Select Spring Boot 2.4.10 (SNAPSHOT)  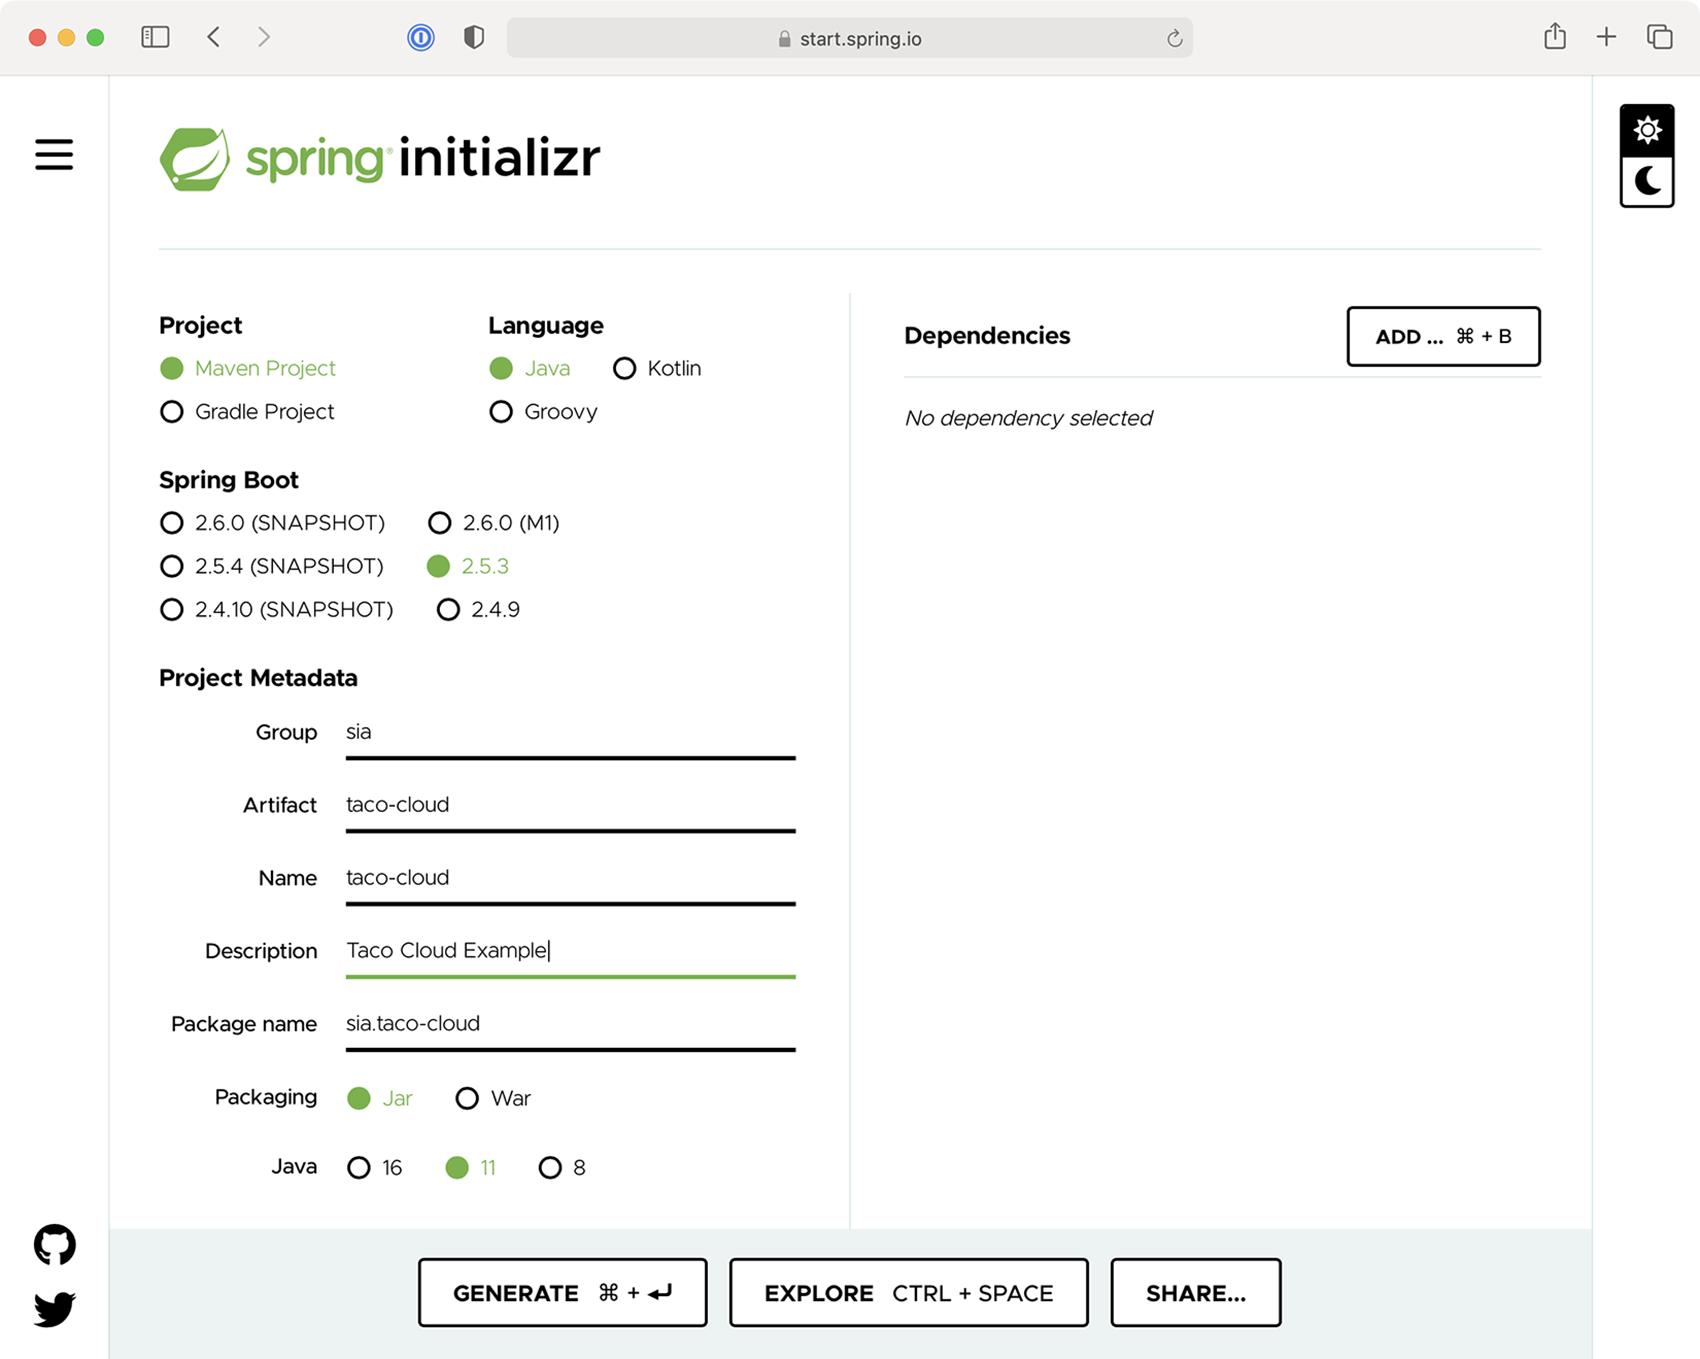(277, 609)
